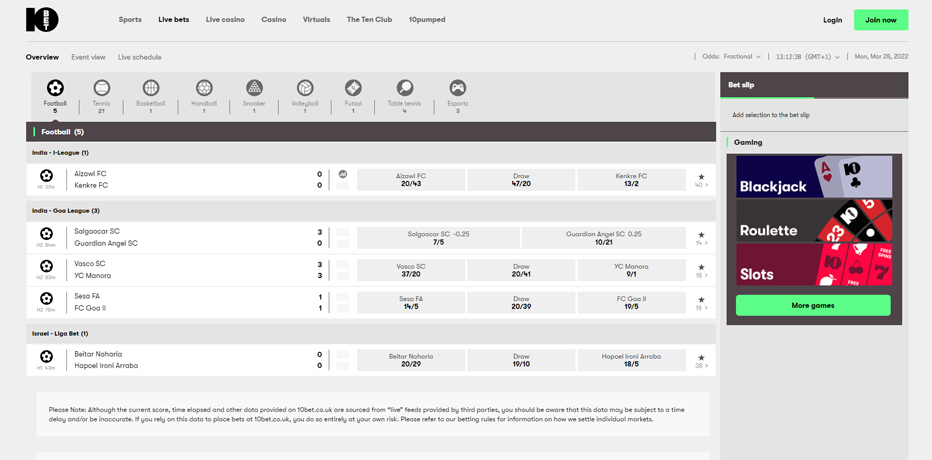Open the Live bets menu
Viewport: 932px width, 460px height.
[174, 20]
